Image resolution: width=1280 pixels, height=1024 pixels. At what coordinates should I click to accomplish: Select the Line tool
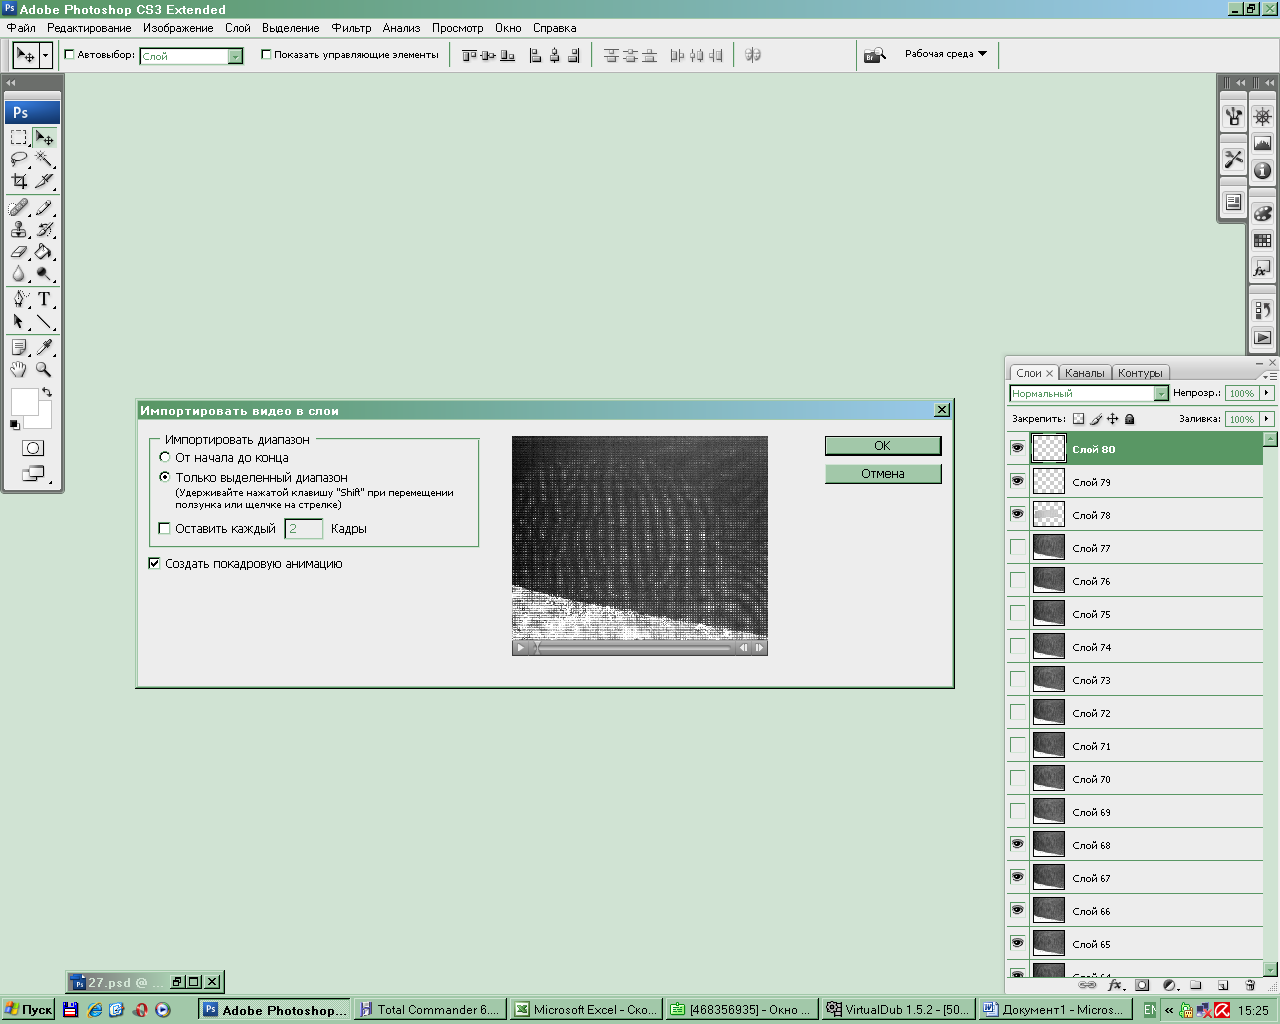pos(44,321)
